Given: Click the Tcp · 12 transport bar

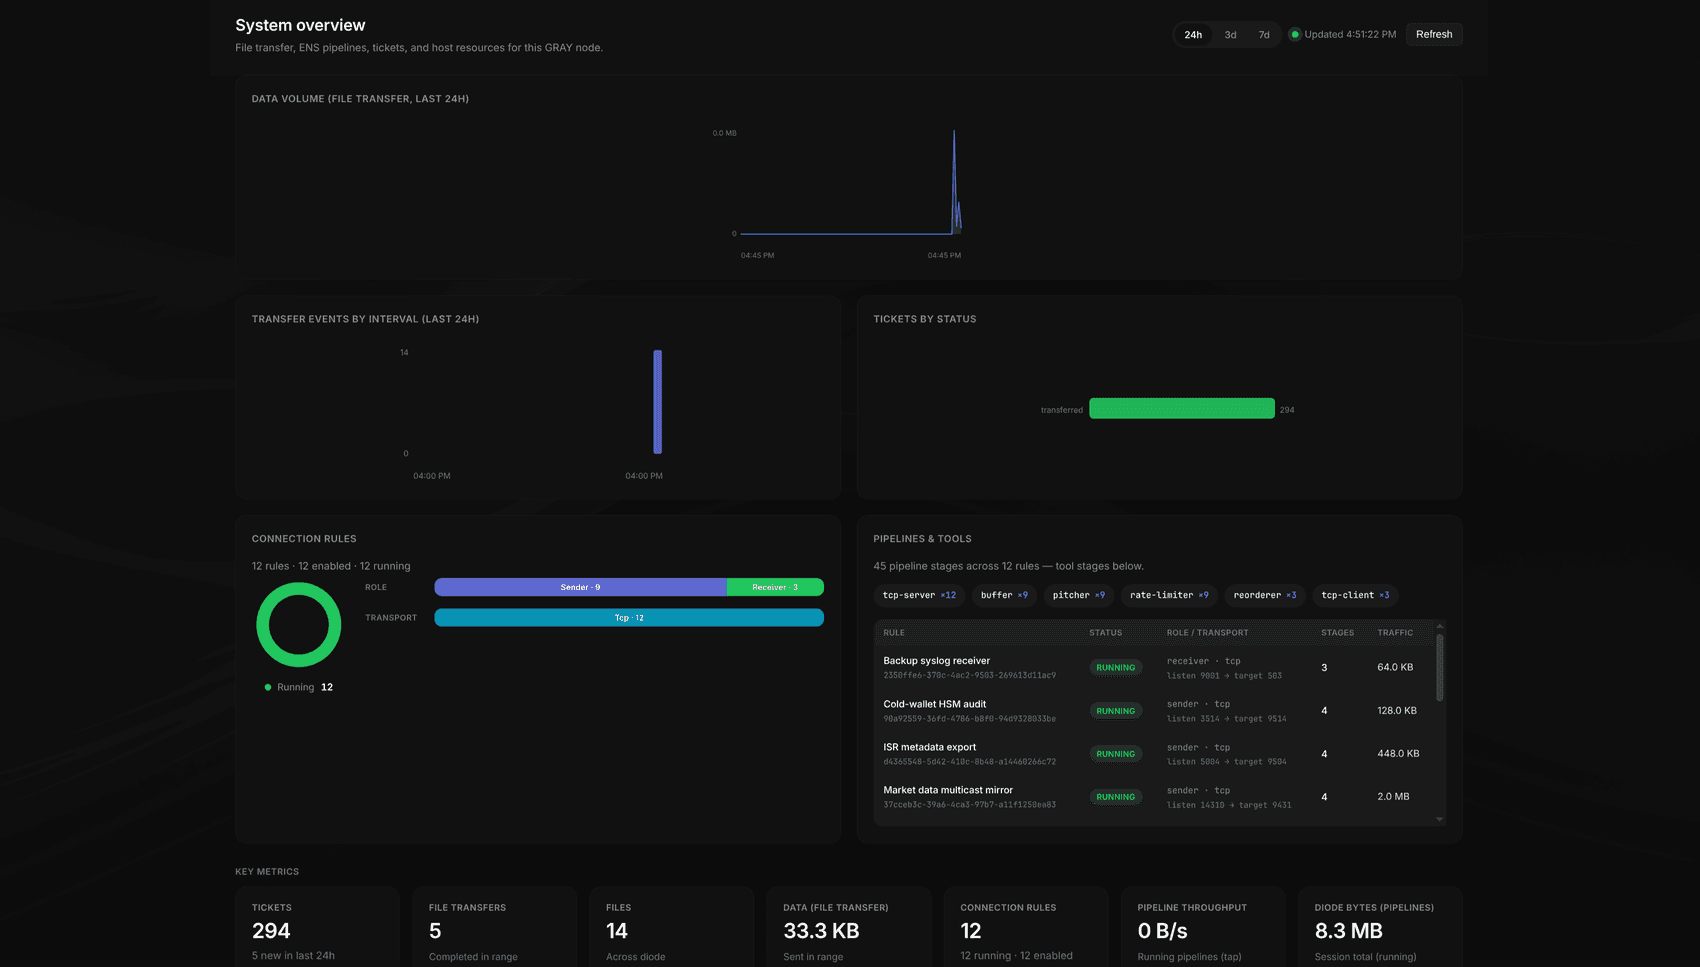Looking at the screenshot, I should (629, 618).
